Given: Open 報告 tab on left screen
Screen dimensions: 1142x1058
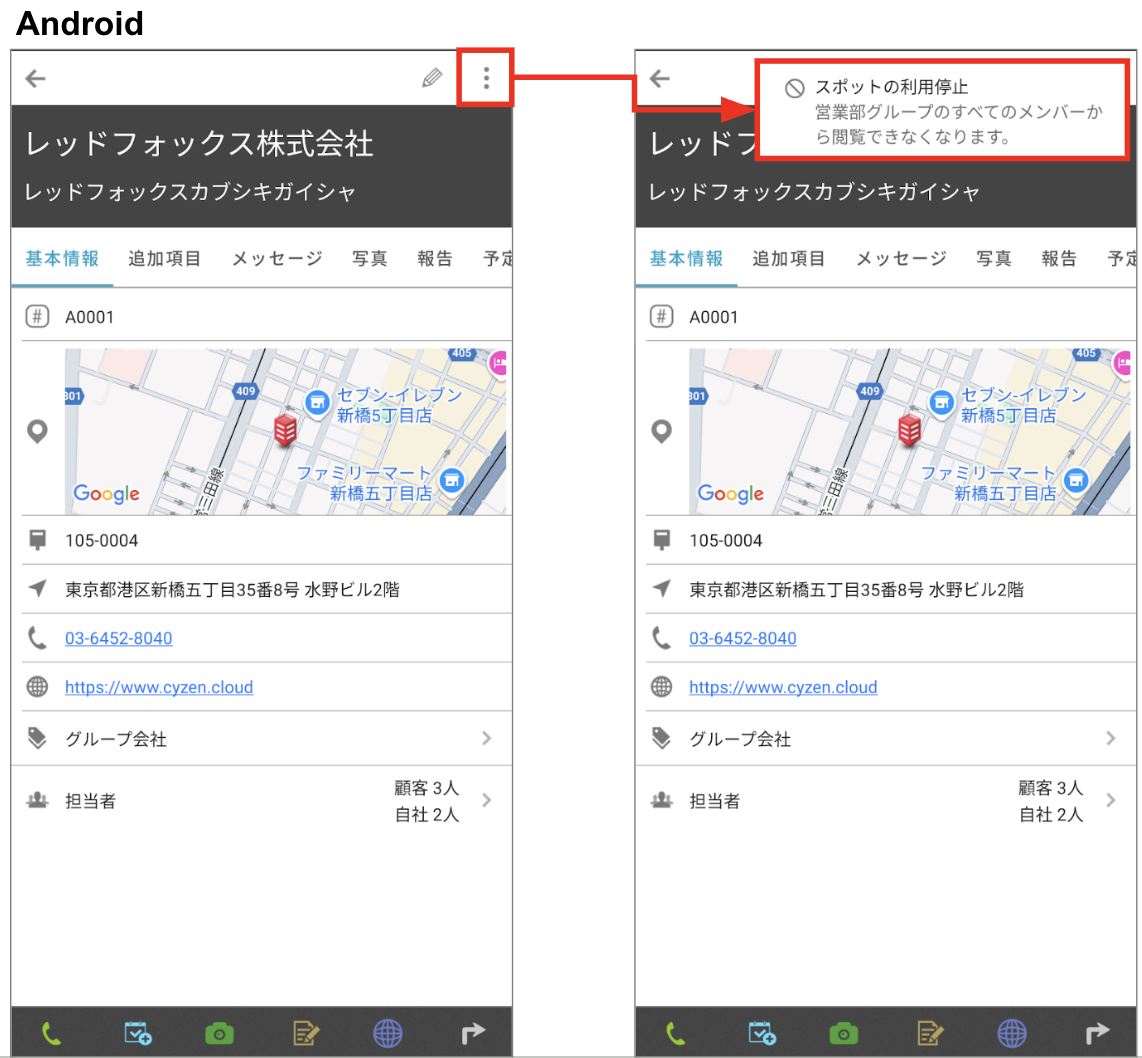Looking at the screenshot, I should (435, 258).
